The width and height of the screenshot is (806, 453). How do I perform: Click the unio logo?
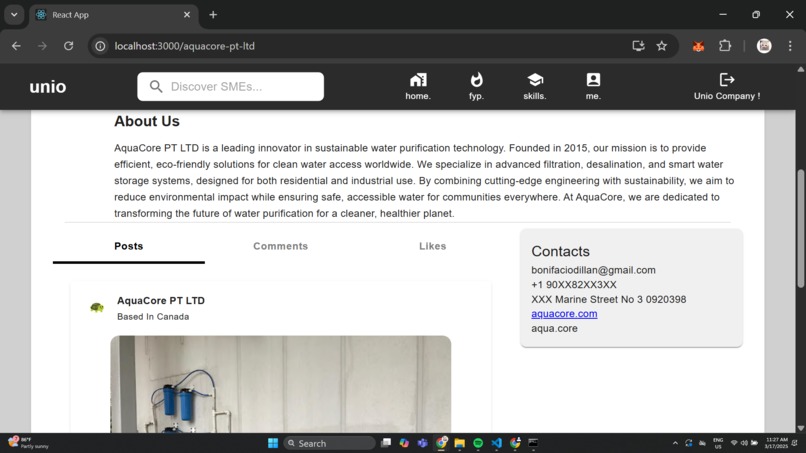coord(48,86)
